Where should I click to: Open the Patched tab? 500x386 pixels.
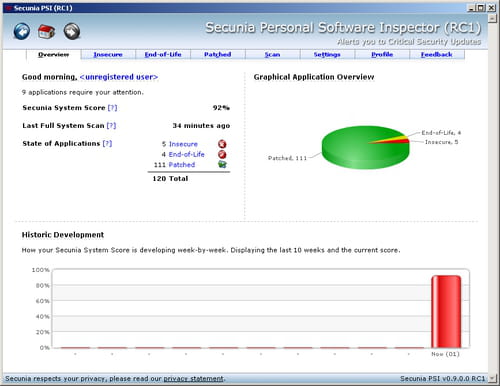[218, 54]
